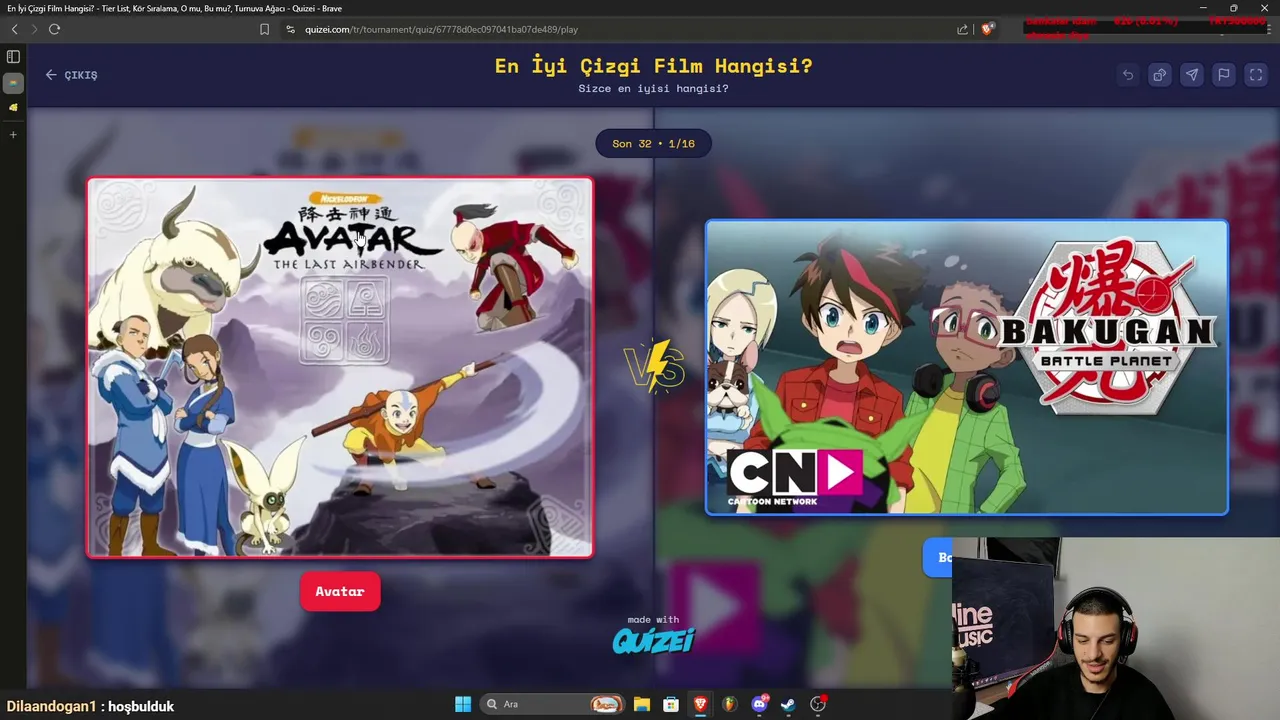The height and width of the screenshot is (720, 1280).
Task: Open the Brave Shields lion icon
Action: (x=988, y=29)
